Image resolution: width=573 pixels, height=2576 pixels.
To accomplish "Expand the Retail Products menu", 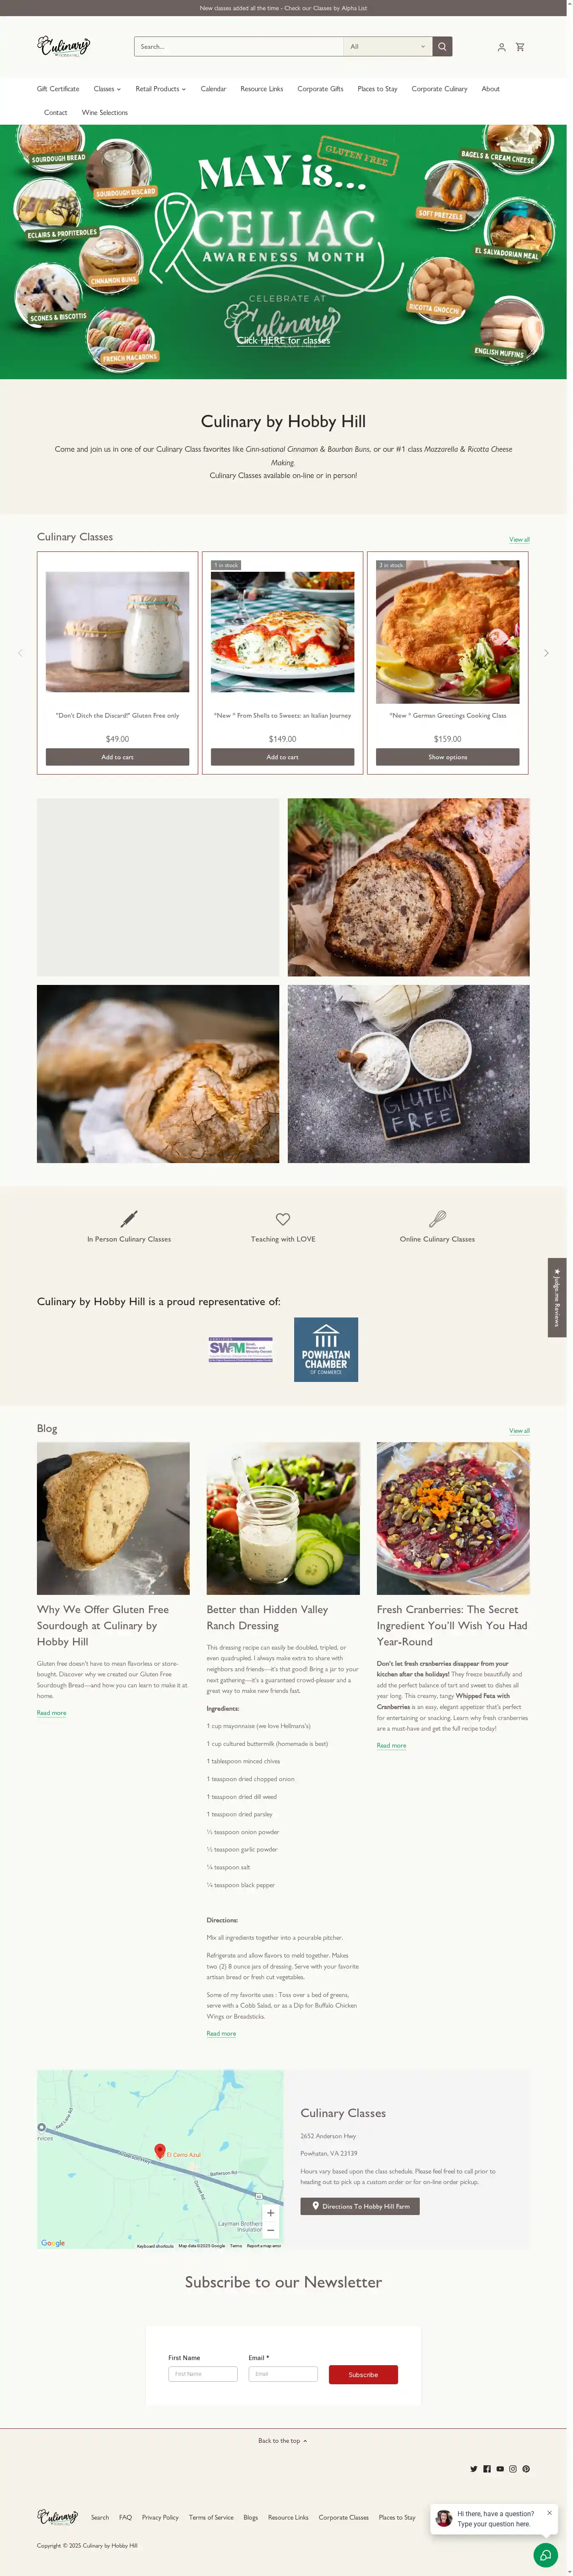I will pyautogui.click(x=161, y=89).
